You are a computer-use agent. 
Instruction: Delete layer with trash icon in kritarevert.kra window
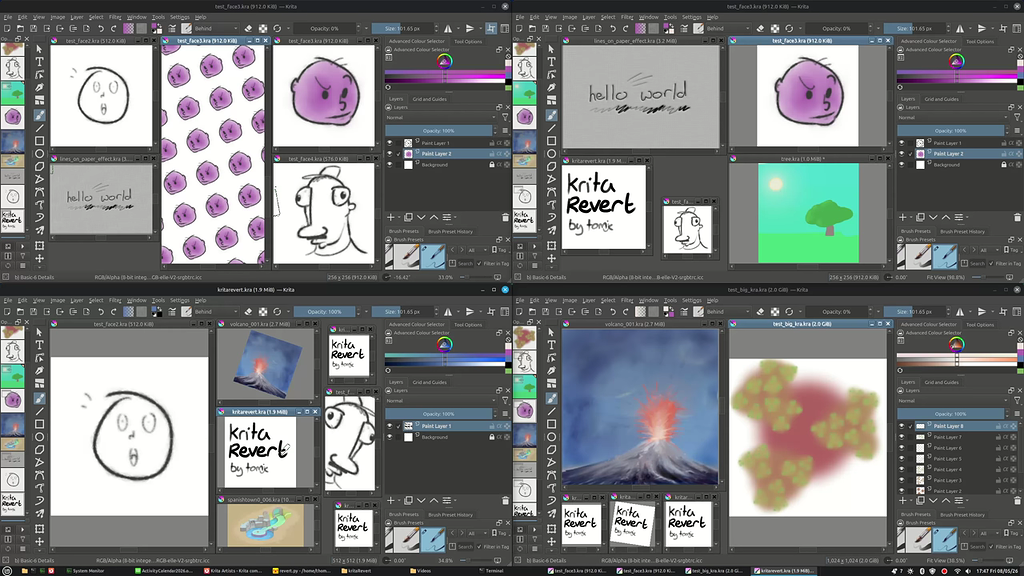tap(505, 500)
